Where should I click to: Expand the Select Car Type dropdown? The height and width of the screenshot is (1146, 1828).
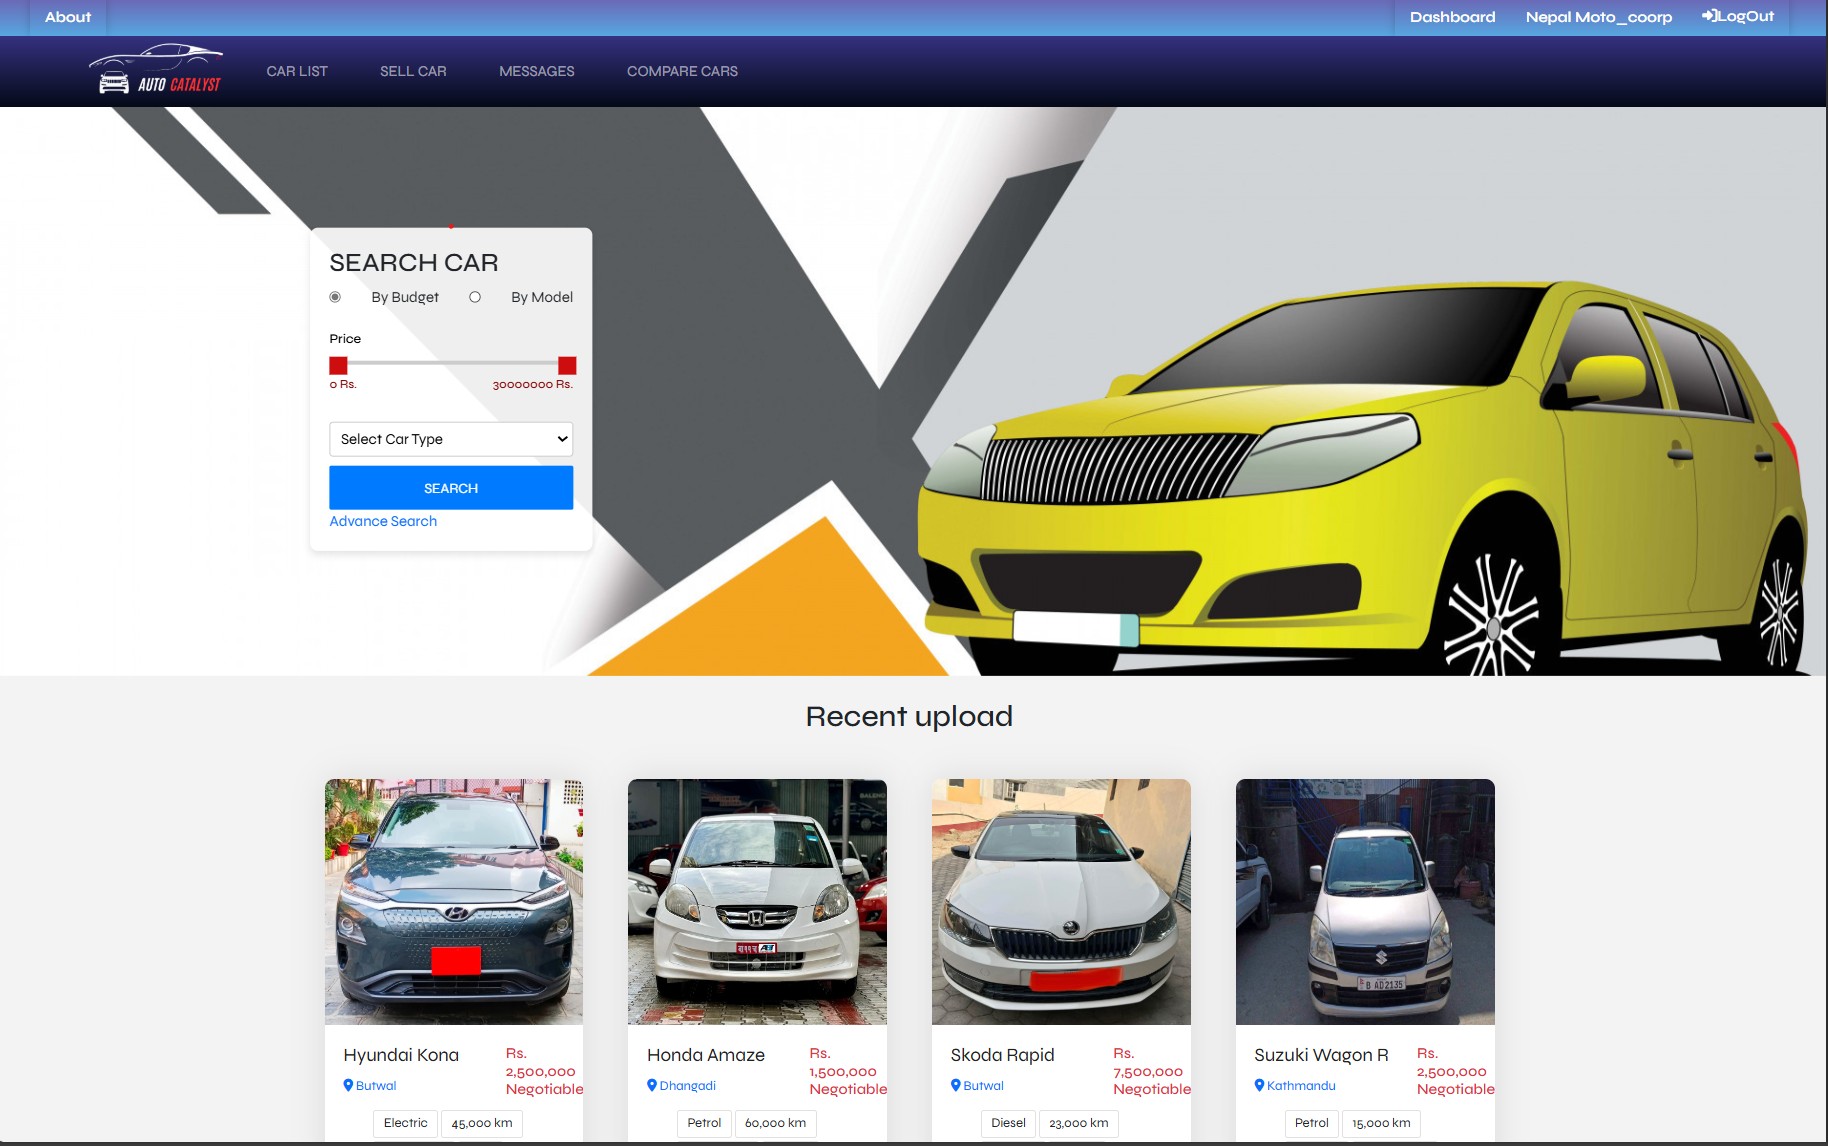pos(451,439)
